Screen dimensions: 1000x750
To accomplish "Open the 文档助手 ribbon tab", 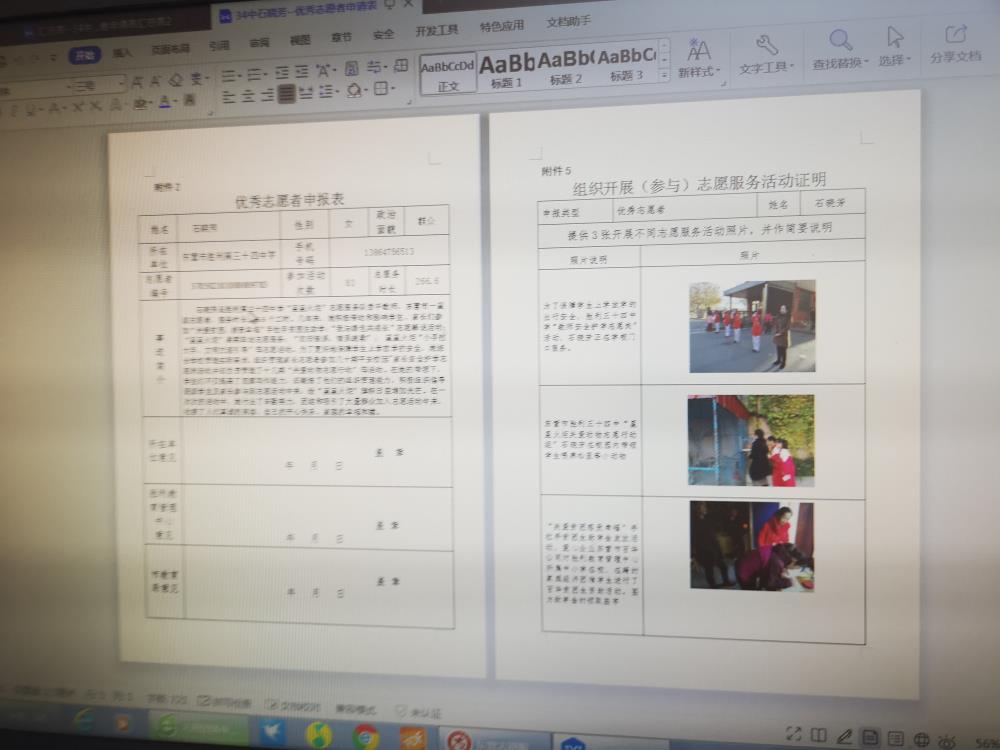I will 568,22.
